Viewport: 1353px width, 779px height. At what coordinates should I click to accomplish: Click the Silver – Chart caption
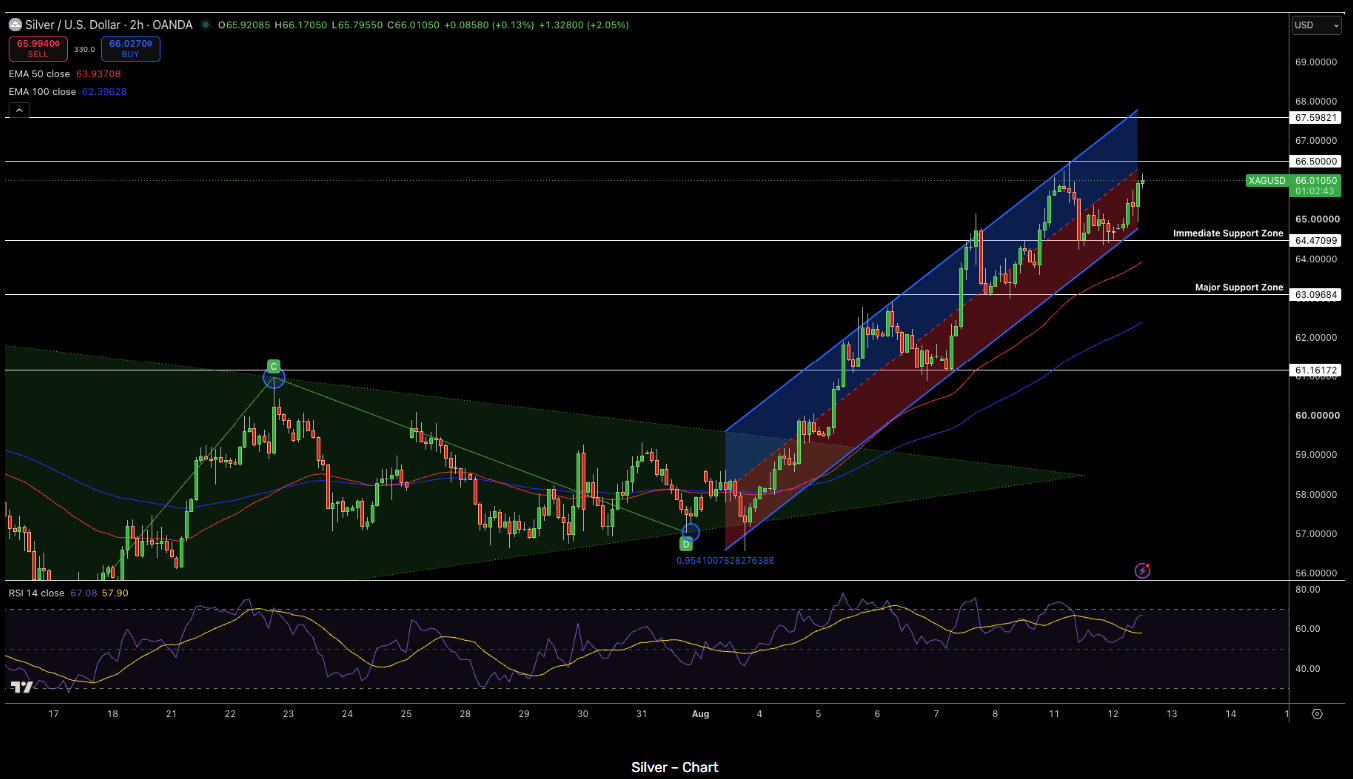(x=675, y=767)
